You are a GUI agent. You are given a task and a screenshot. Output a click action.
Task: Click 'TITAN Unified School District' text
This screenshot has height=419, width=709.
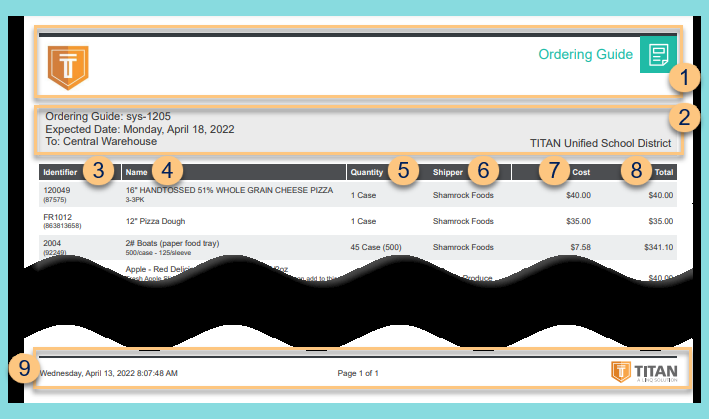pos(600,143)
